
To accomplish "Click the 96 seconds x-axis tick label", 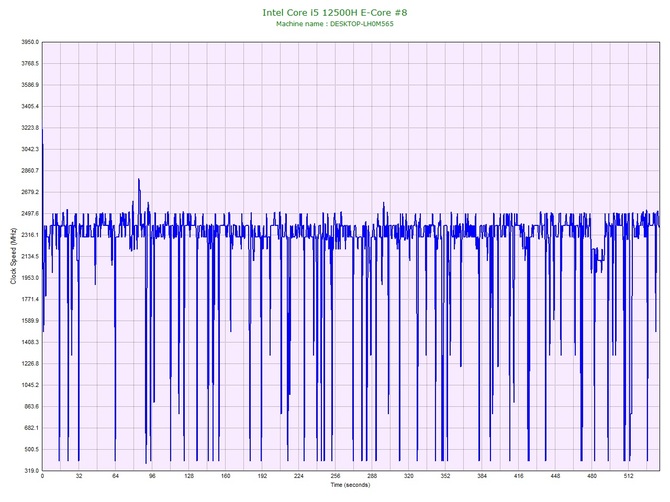I will click(152, 476).
